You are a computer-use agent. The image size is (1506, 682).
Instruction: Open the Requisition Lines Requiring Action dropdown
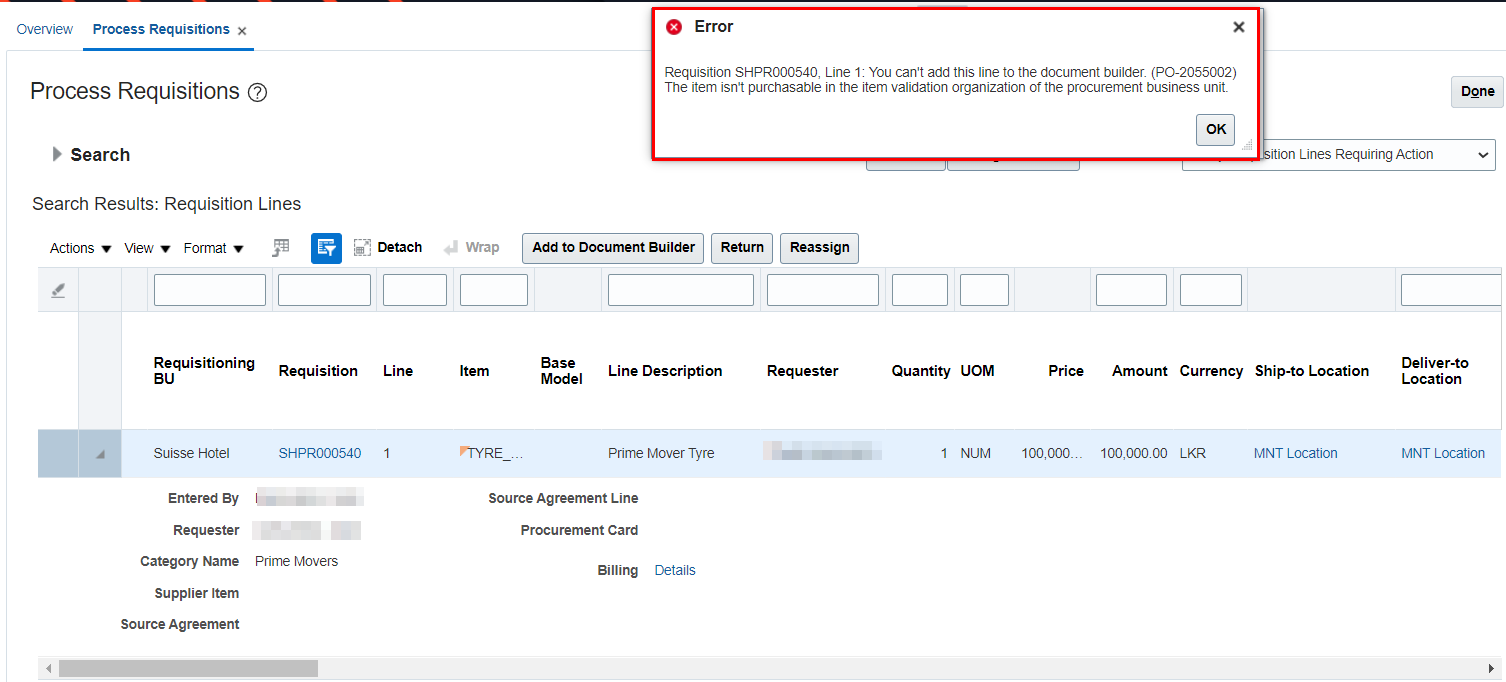pyautogui.click(x=1338, y=155)
